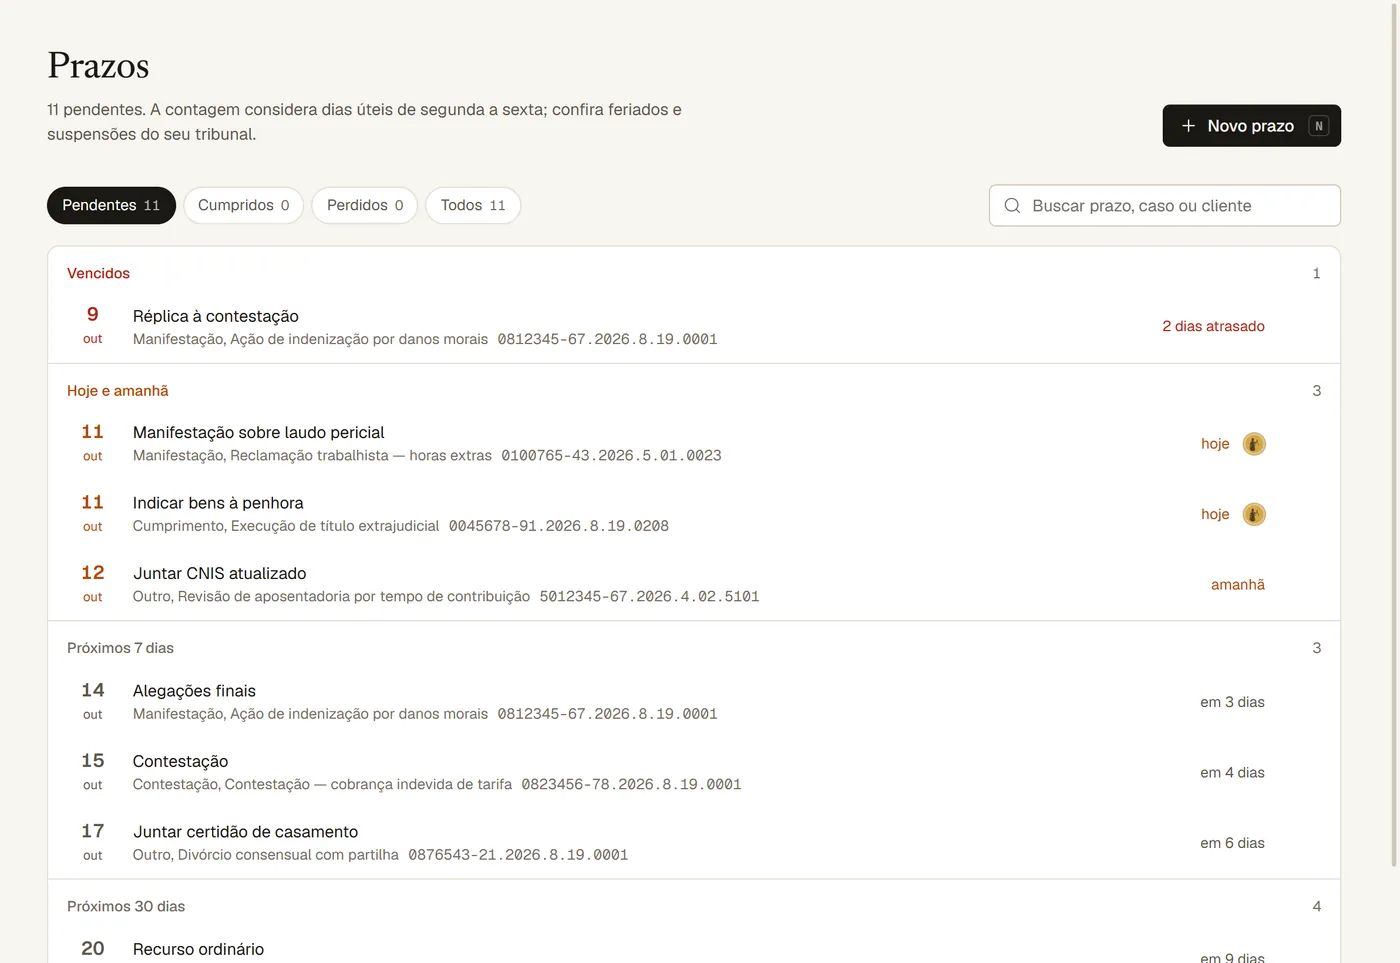Click the '9 out' date of Réplica à contestação
This screenshot has width=1400, height=963.
pos(93,326)
